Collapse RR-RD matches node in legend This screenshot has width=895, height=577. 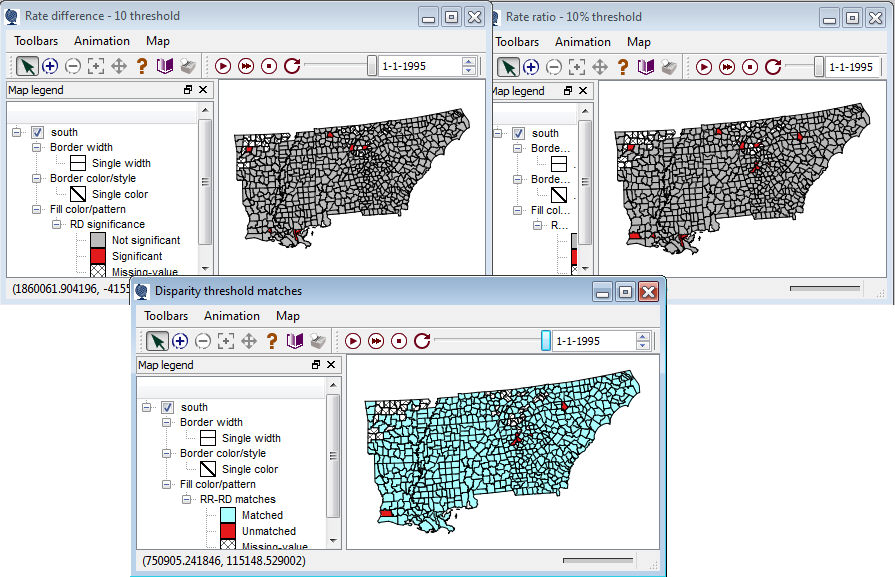187,499
